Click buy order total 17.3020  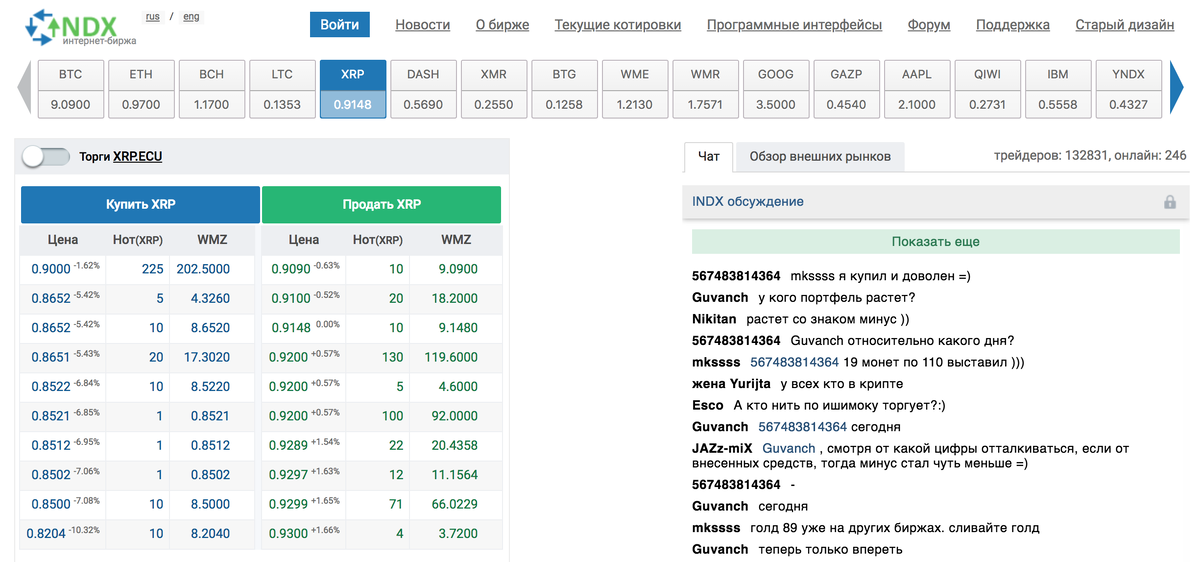point(206,357)
